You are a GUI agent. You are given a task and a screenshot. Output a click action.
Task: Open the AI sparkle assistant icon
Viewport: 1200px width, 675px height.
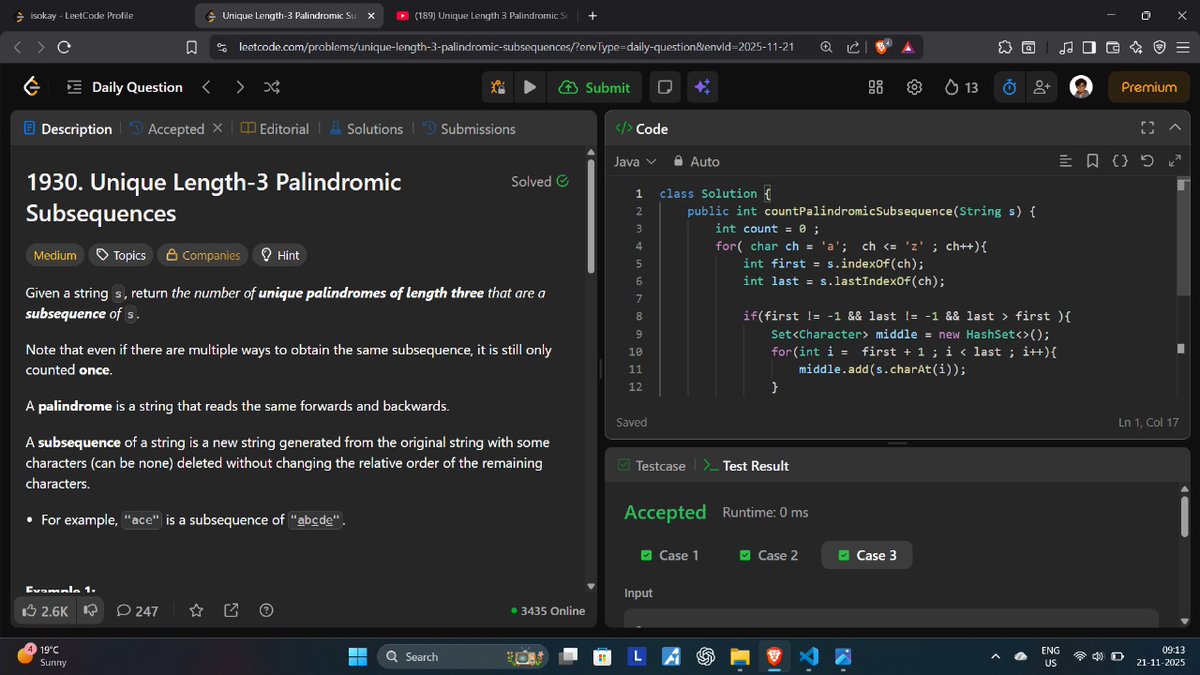click(x=702, y=87)
